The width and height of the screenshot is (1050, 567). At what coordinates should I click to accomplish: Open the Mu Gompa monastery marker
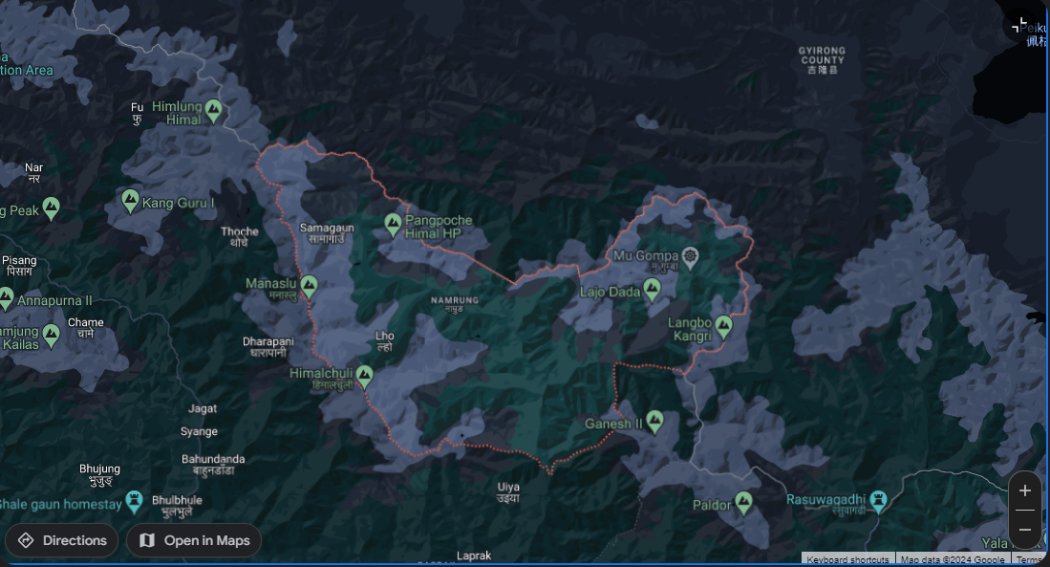click(690, 257)
